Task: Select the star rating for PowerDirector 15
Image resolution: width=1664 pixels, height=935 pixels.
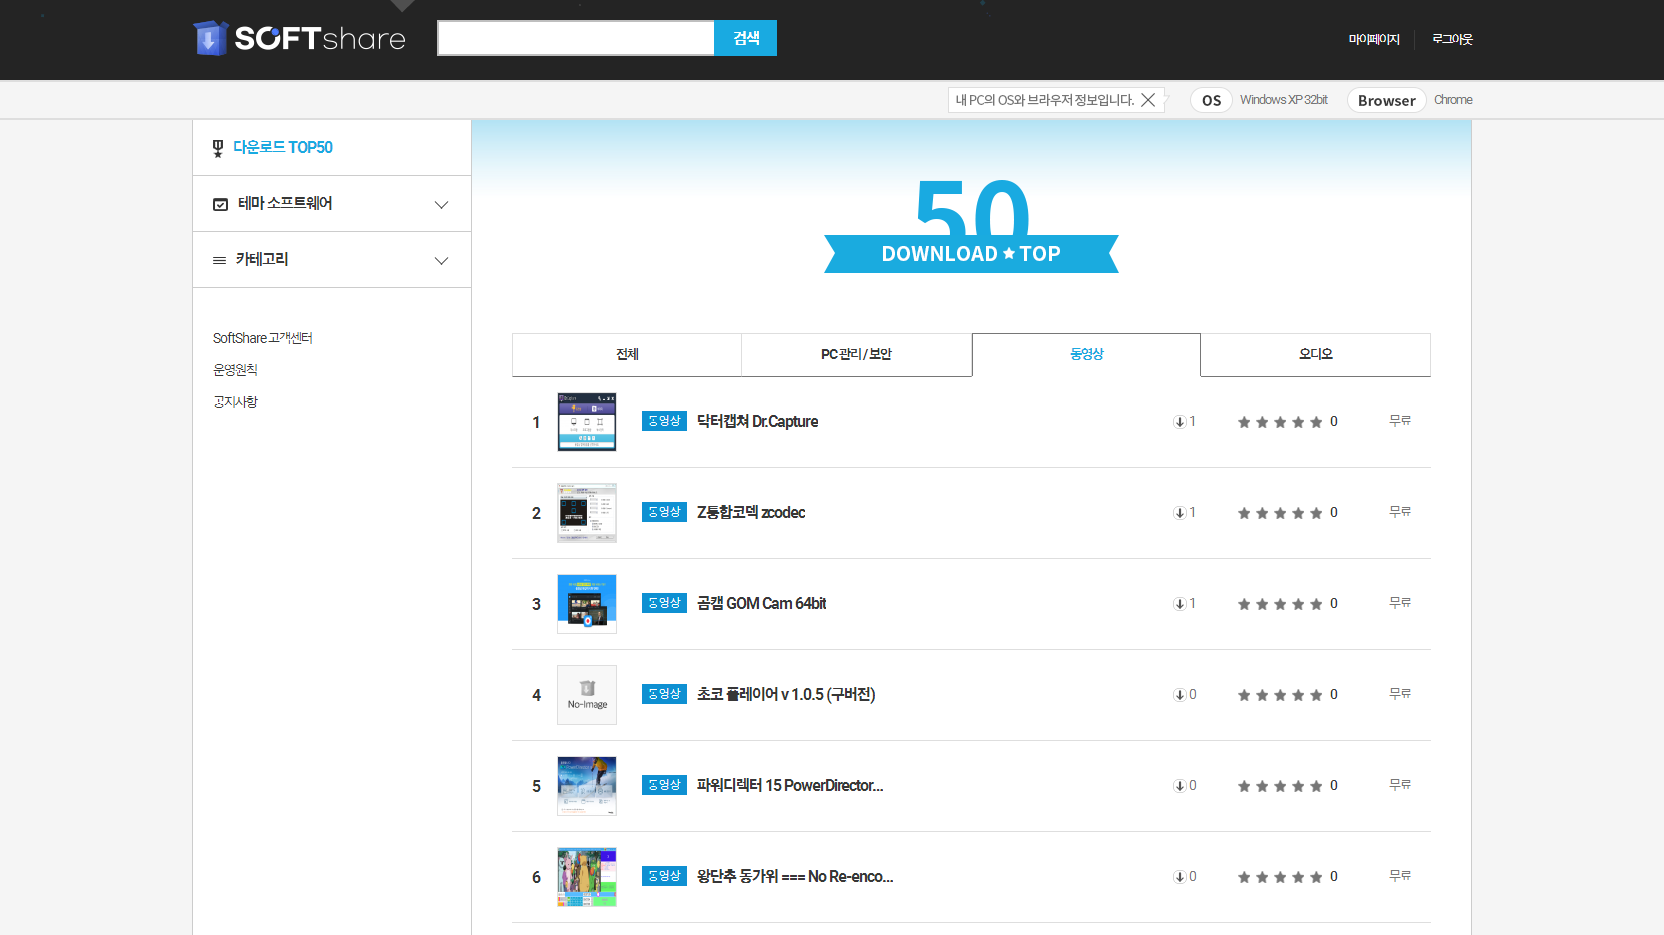Action: (1280, 786)
